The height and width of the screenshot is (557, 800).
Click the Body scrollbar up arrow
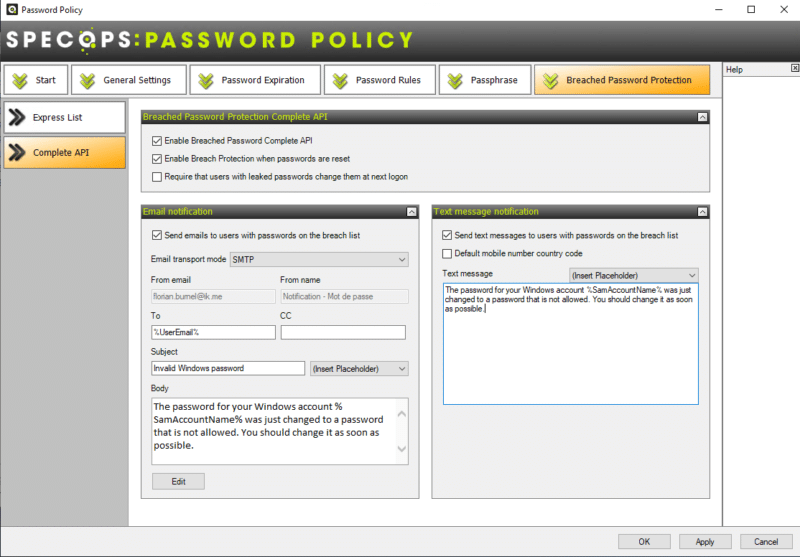[x=402, y=414]
